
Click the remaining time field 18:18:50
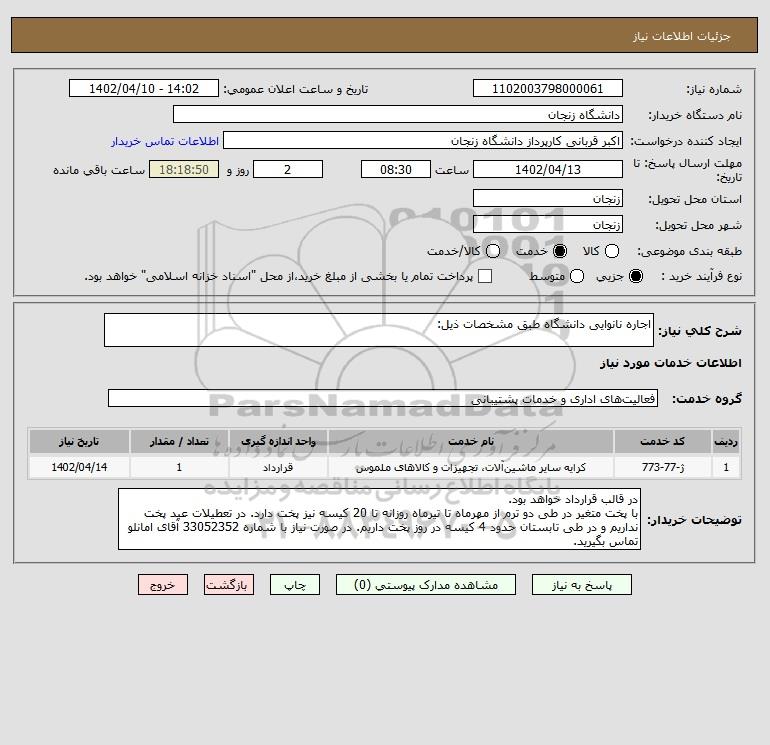point(184,169)
